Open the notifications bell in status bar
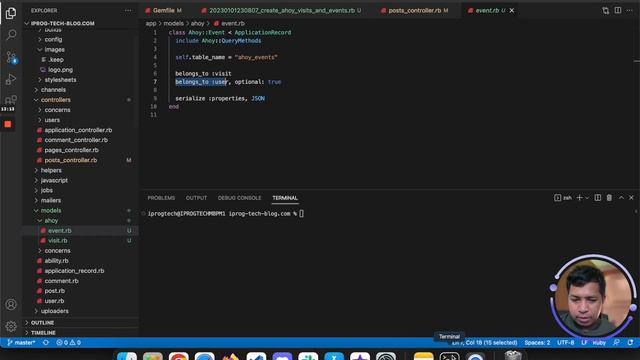Screen dimensions: 640x360 pyautogui.click(x=630, y=342)
